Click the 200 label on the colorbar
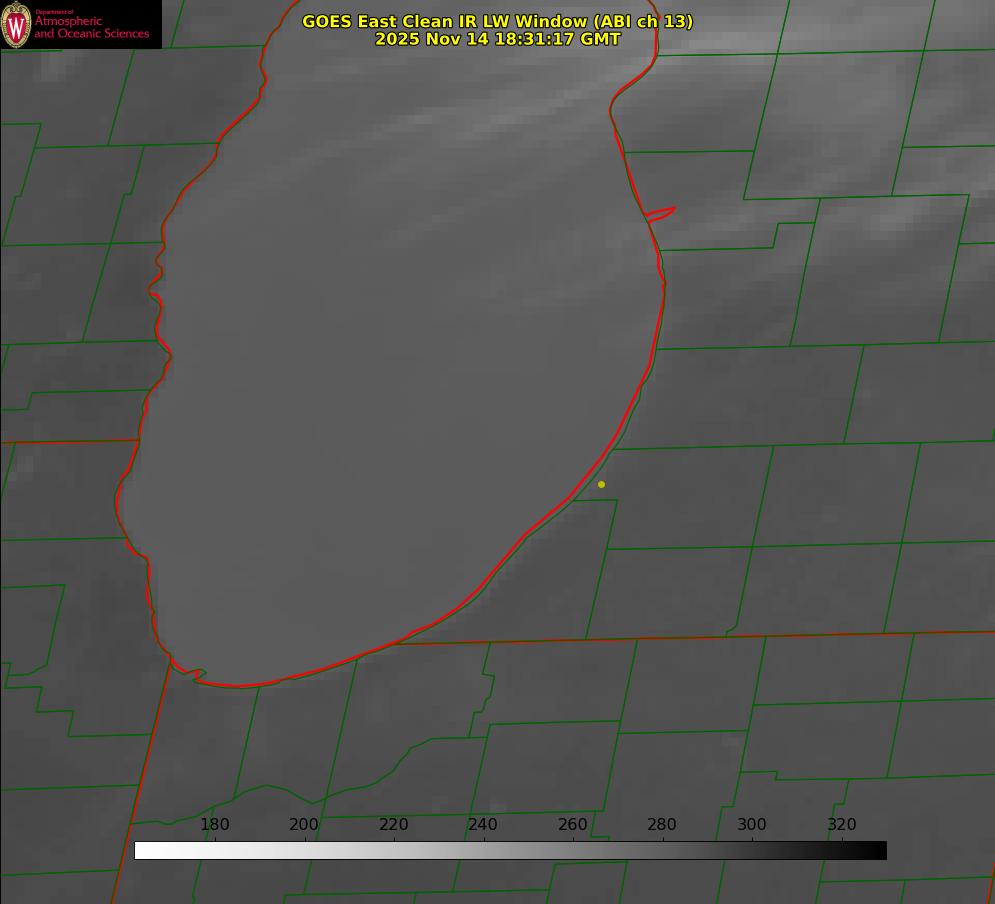 click(304, 825)
